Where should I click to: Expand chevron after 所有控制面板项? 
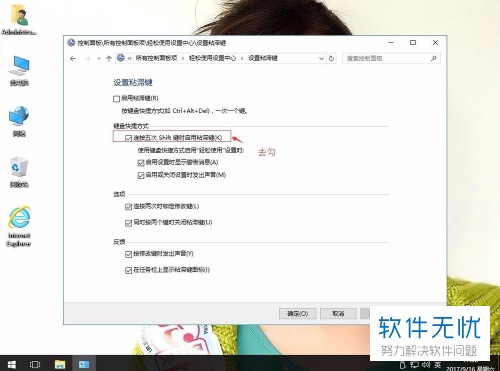[x=183, y=58]
